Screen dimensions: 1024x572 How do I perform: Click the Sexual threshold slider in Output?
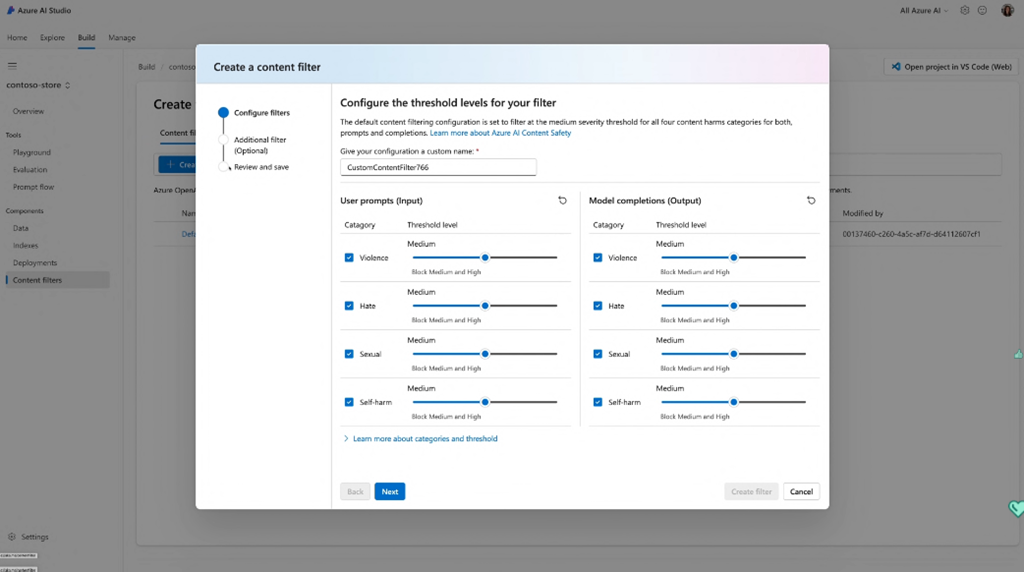(733, 354)
